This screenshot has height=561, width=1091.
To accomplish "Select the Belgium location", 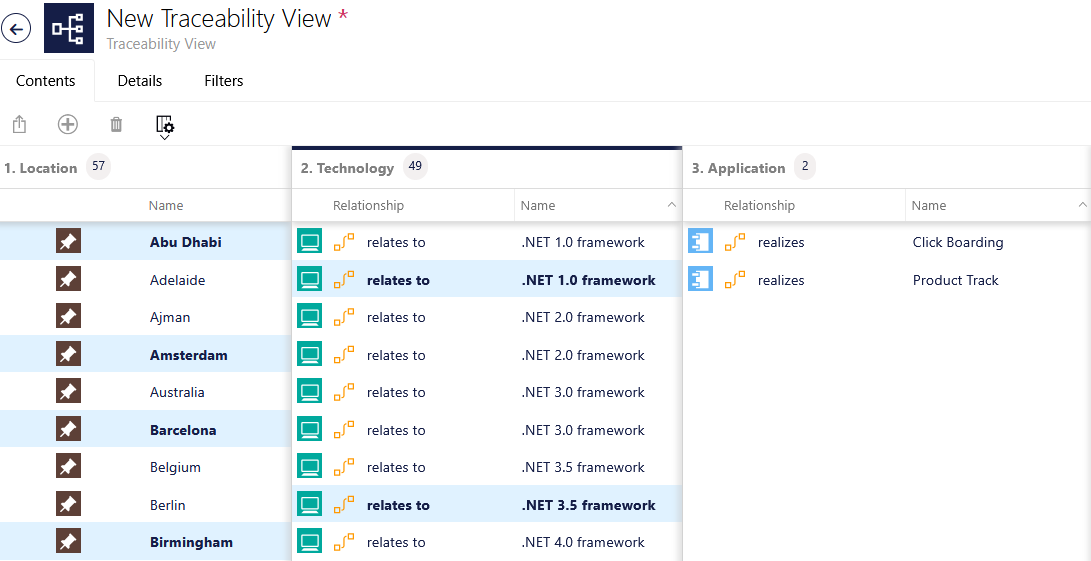I will point(175,467).
